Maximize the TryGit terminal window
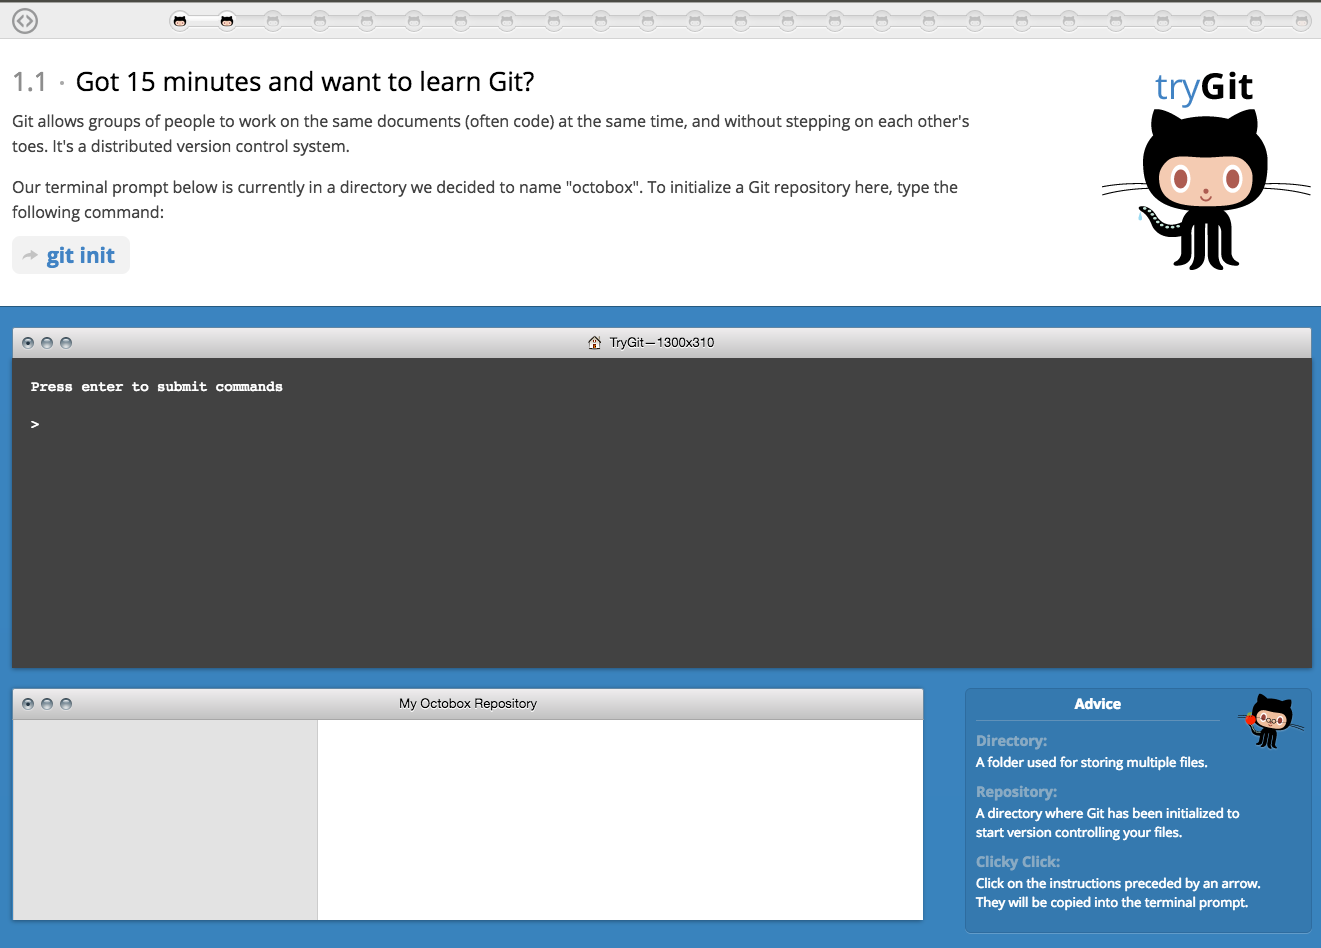The image size is (1321, 948). point(66,343)
